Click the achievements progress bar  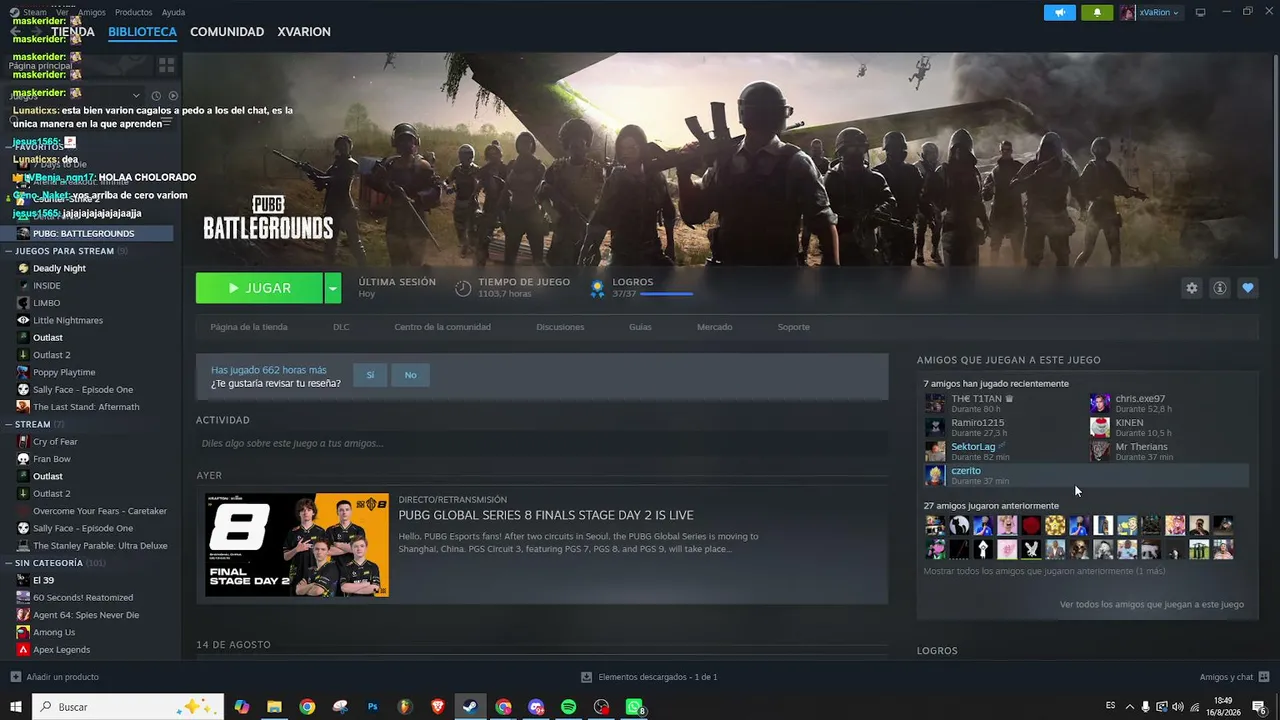click(666, 294)
